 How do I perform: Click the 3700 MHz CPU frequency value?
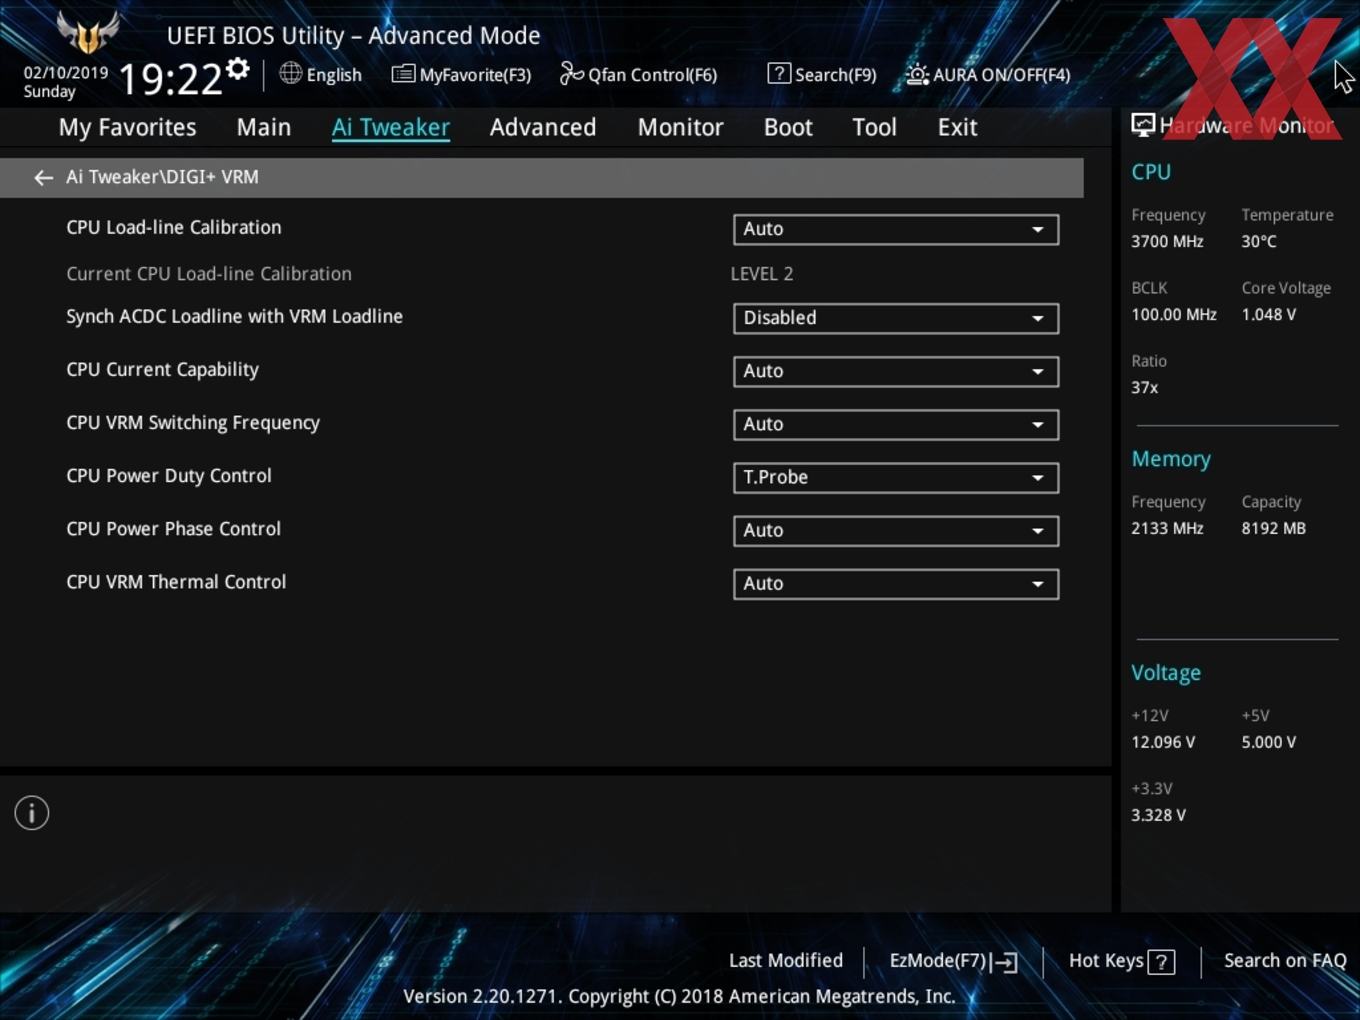(1167, 241)
